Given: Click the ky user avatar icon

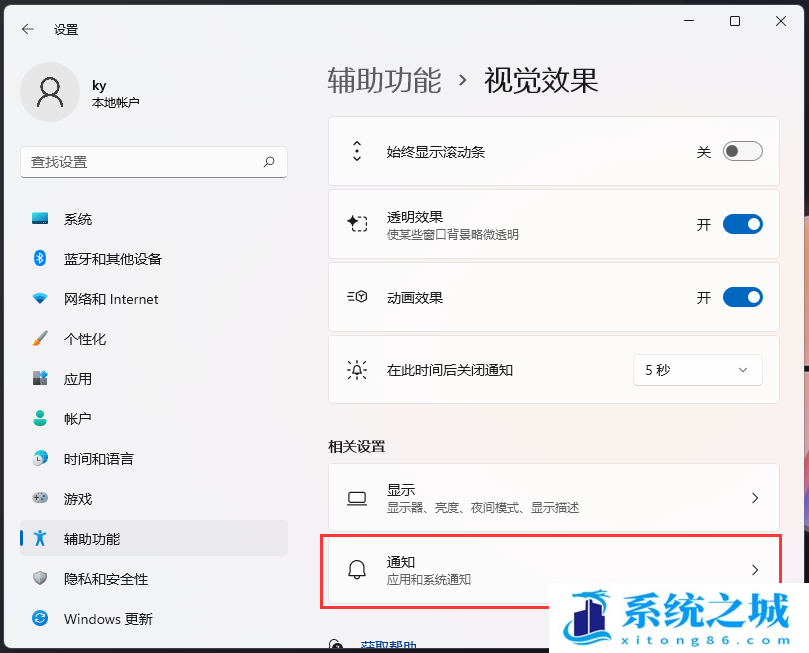Looking at the screenshot, I should click(x=50, y=92).
